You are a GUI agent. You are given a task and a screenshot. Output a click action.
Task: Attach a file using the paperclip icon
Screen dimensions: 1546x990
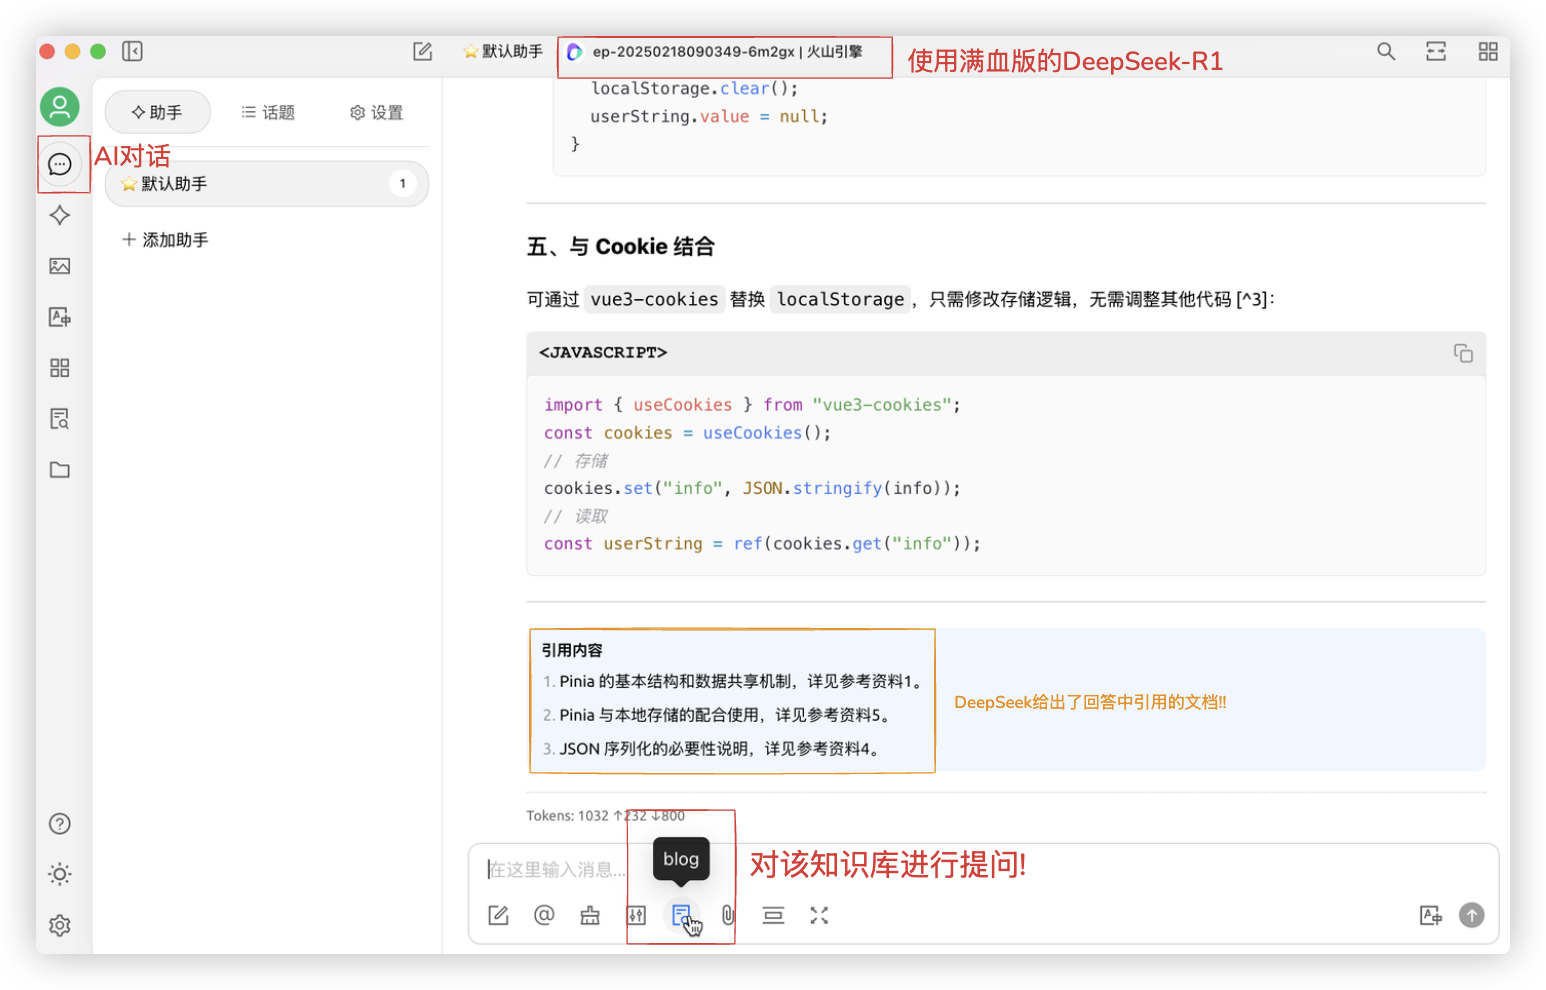(727, 915)
